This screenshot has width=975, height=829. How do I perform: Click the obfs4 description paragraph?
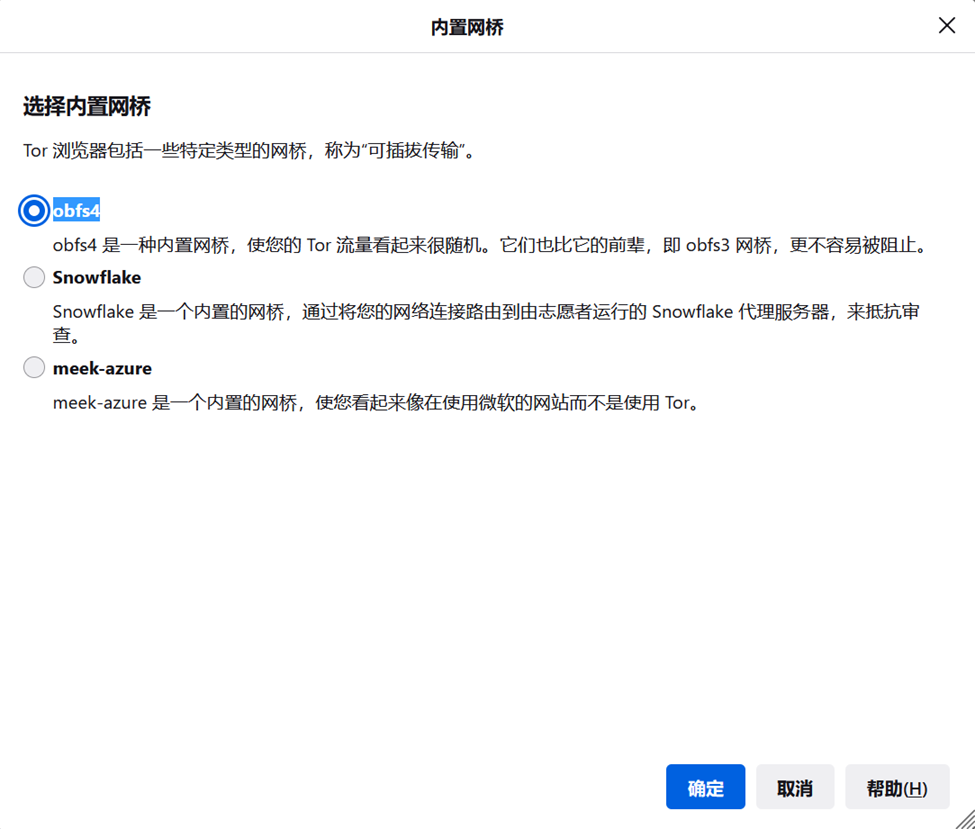tap(490, 245)
